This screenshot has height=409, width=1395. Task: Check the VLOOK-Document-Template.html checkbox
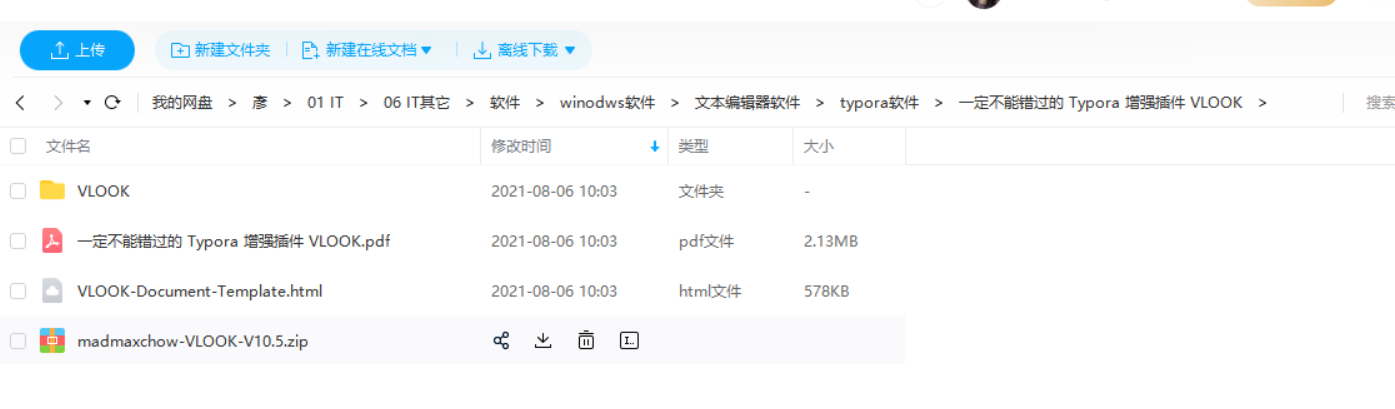tap(18, 291)
